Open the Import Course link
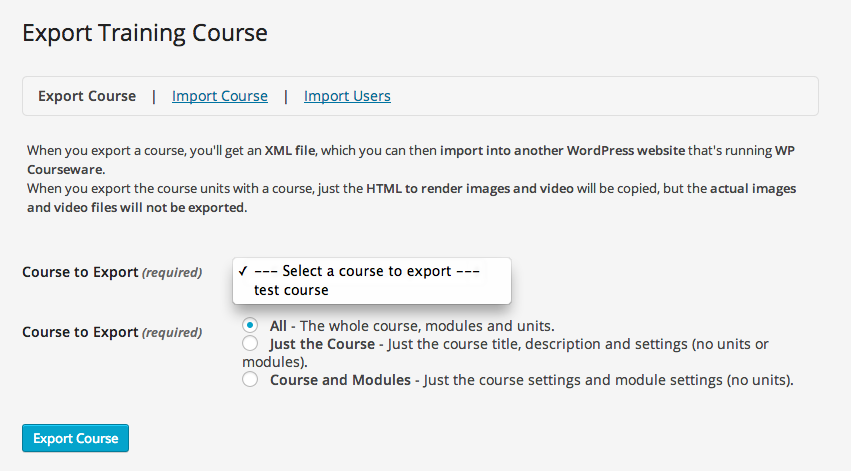 [220, 96]
